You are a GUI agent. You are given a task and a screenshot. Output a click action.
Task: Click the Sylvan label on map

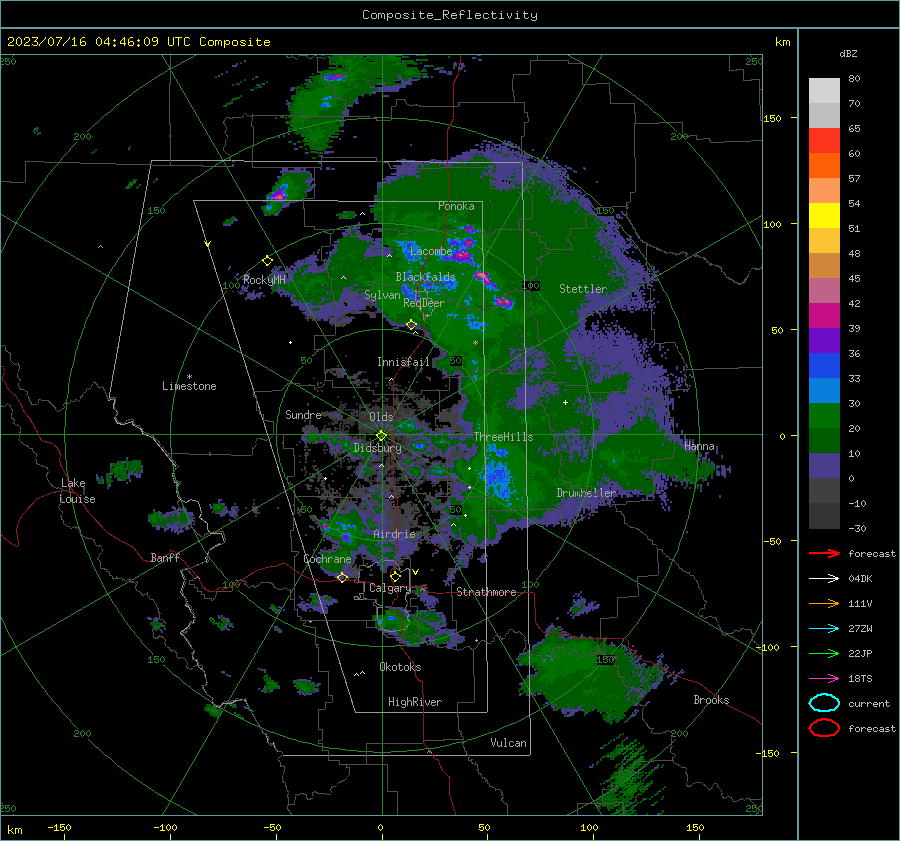382,295
